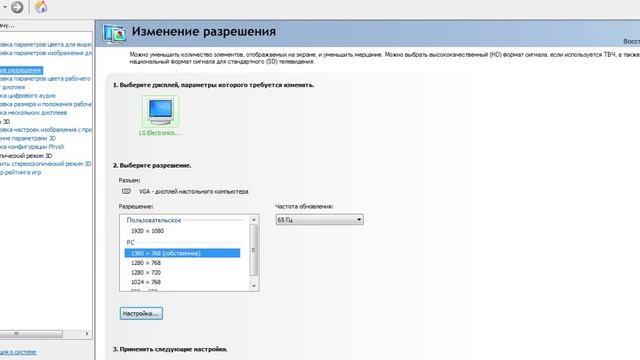Select highlighted Изменение разрешения tree item
640x360 pixels.
(x=21, y=70)
